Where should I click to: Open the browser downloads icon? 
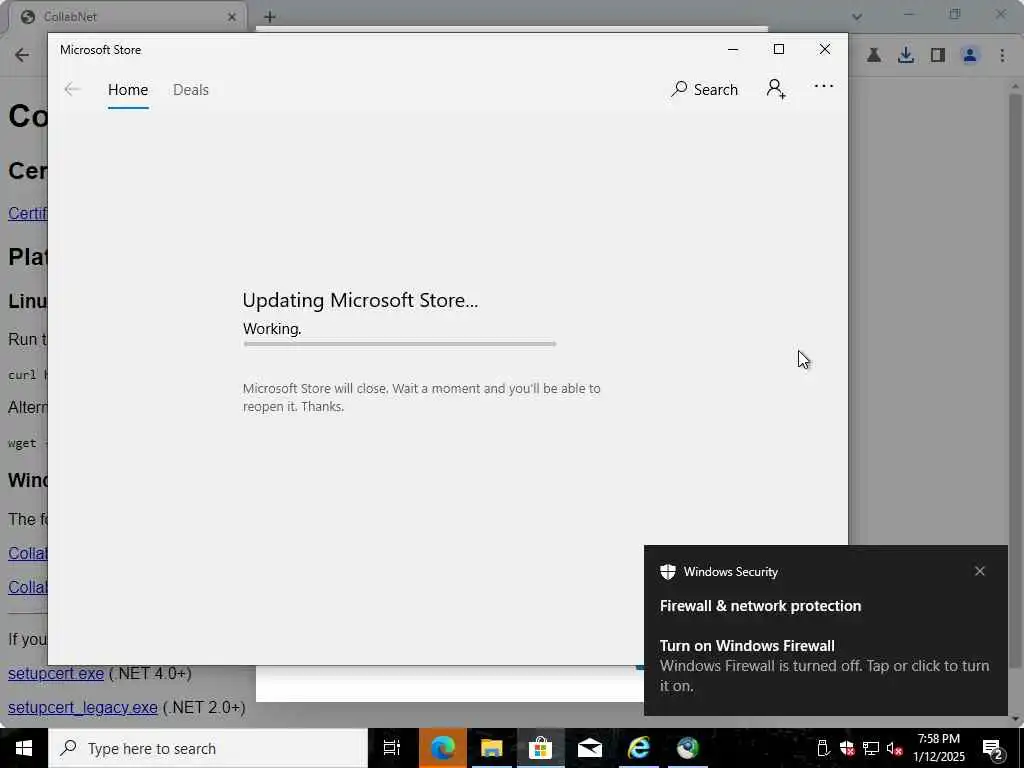[x=905, y=55]
